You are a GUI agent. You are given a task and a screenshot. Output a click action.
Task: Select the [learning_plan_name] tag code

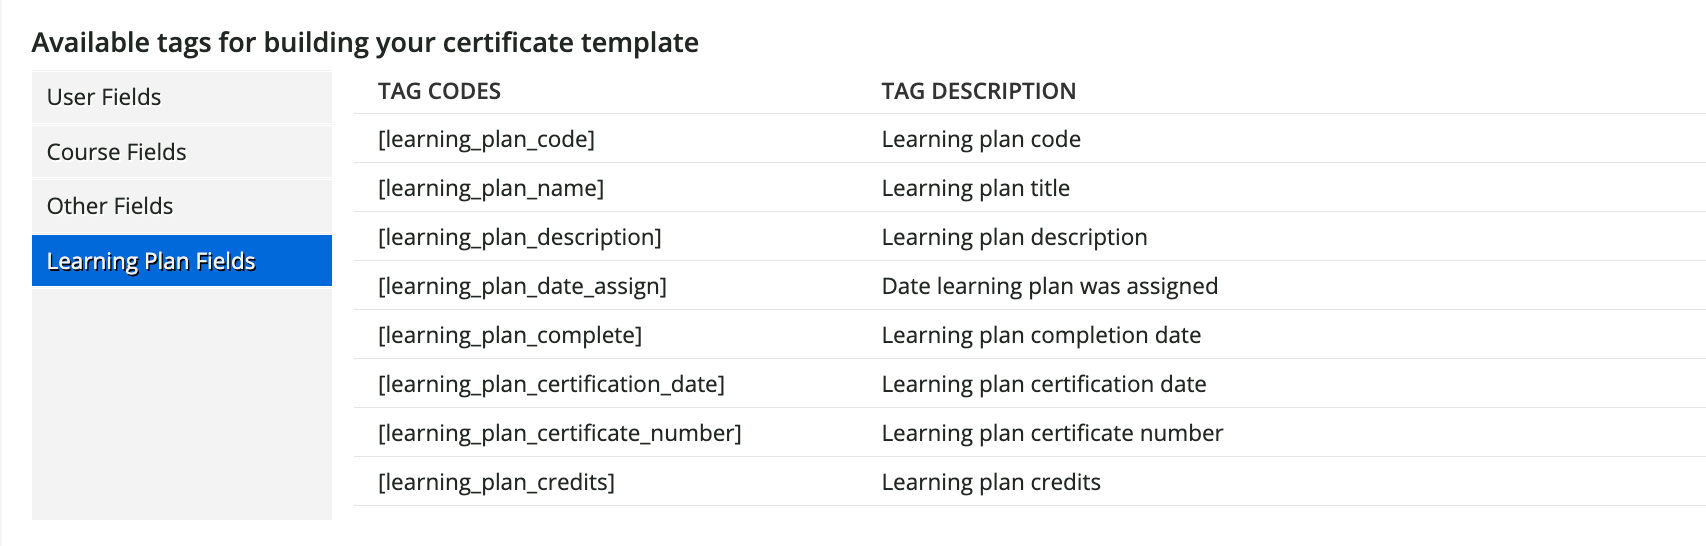[x=491, y=188]
